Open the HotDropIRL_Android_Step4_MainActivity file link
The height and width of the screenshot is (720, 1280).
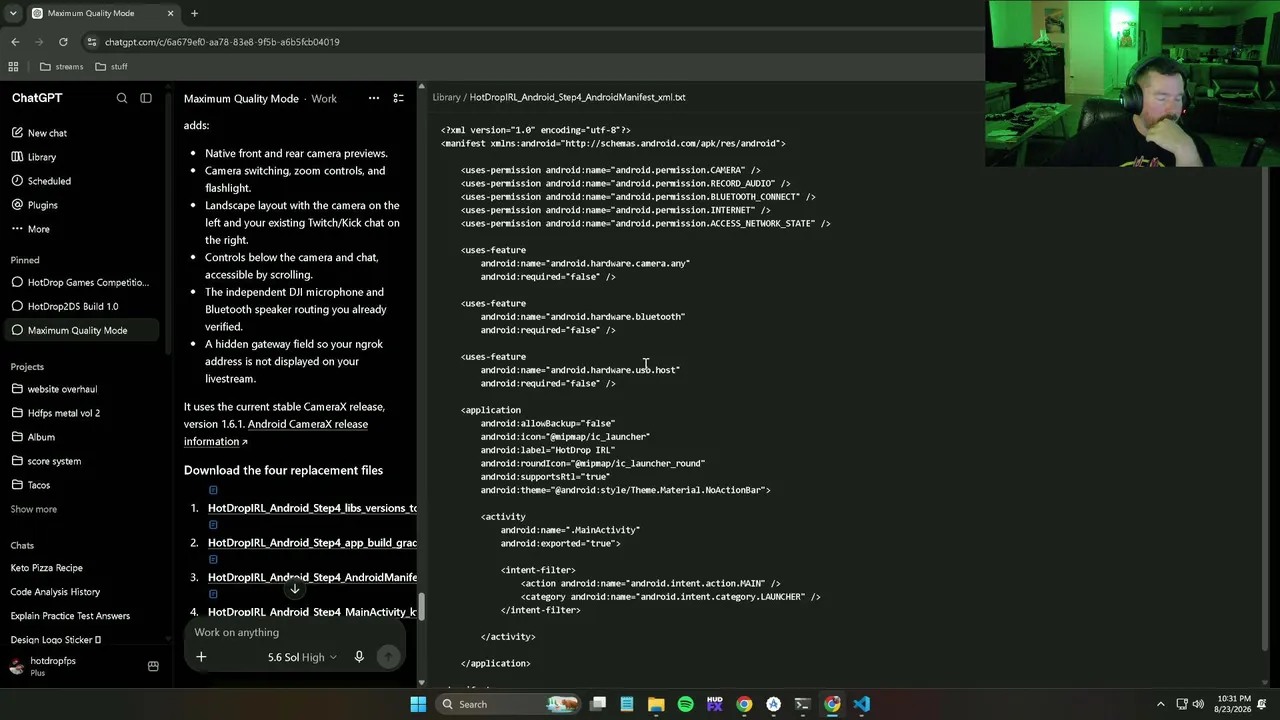312,612
